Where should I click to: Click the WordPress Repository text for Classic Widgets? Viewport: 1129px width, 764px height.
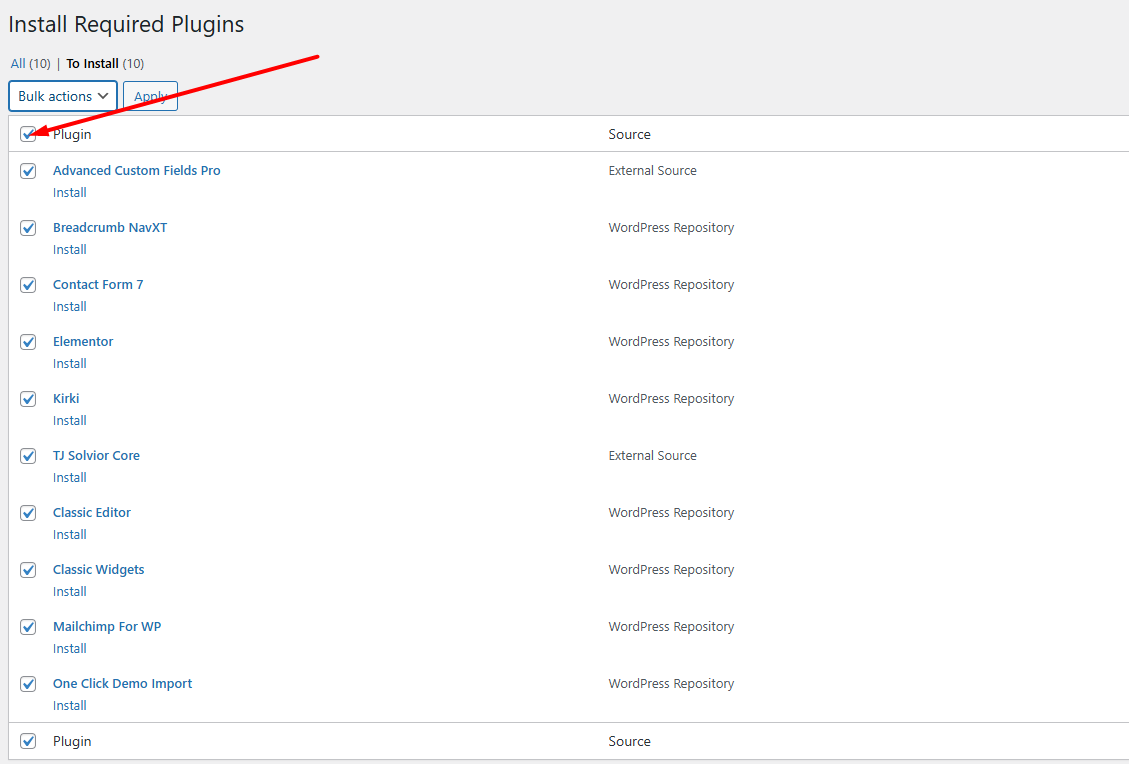[x=671, y=570]
